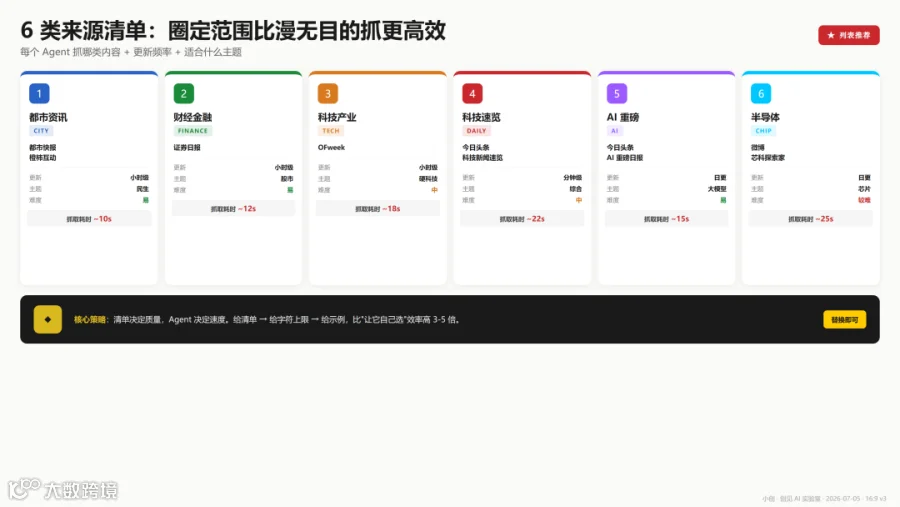Click the blue number 1 badge
This screenshot has width=900, height=507.
(x=39, y=94)
